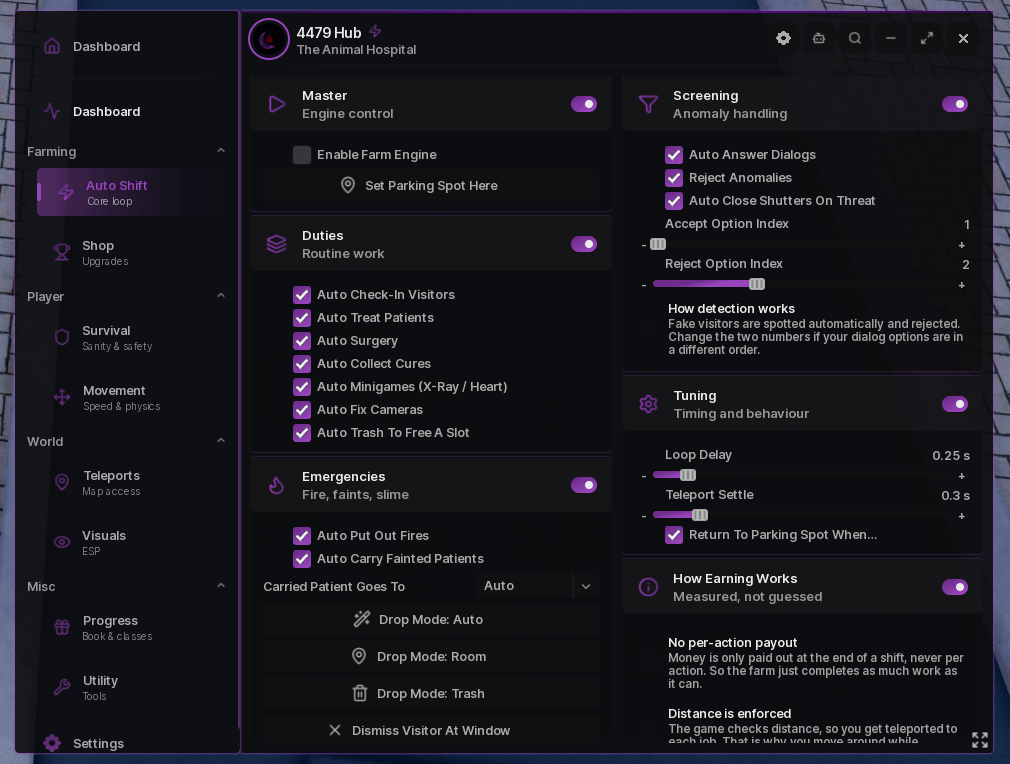1010x764 pixels.
Task: Open the Carried Patient Goes To dropdown
Action: pyautogui.click(x=537, y=586)
